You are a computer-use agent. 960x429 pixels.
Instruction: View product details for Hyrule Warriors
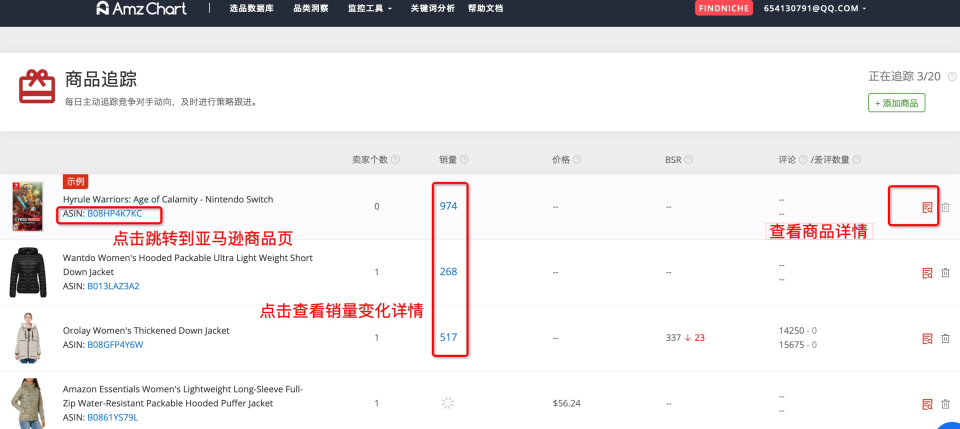[927, 207]
